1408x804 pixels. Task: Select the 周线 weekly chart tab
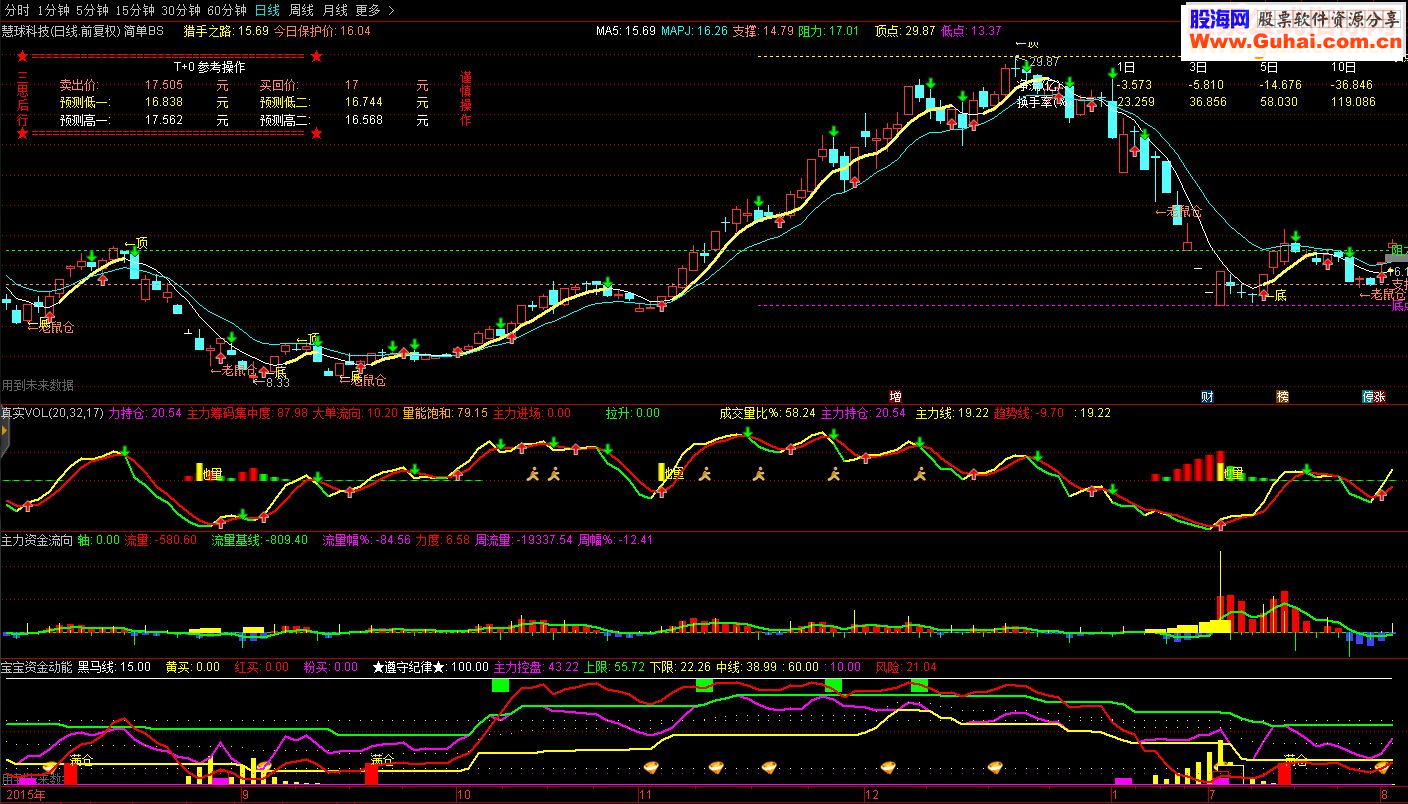tap(301, 10)
